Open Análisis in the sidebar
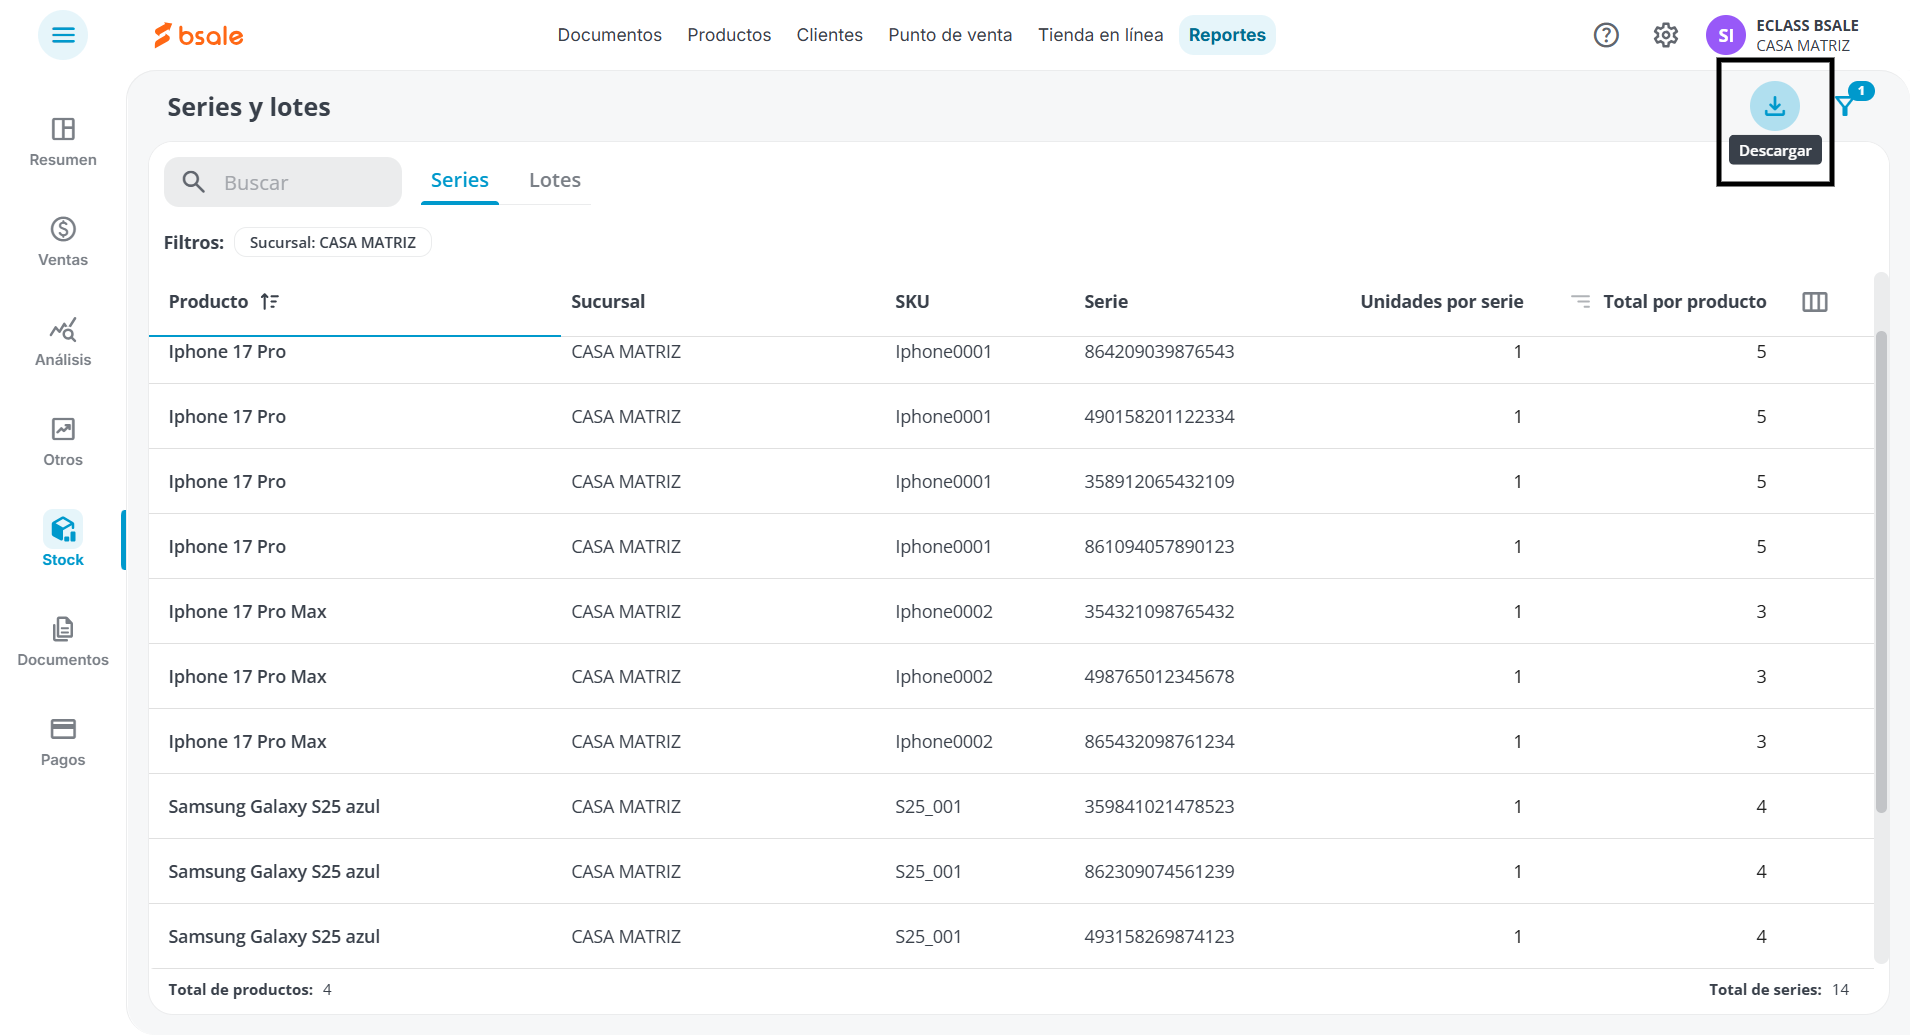1910x1035 pixels. pos(63,341)
